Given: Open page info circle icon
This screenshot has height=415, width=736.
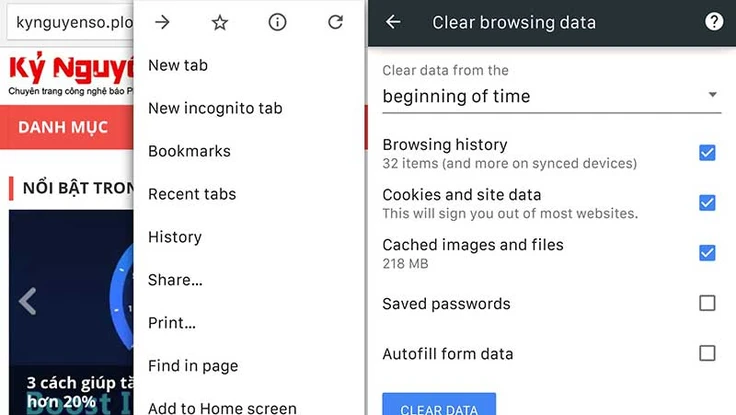Looking at the screenshot, I should (x=277, y=22).
